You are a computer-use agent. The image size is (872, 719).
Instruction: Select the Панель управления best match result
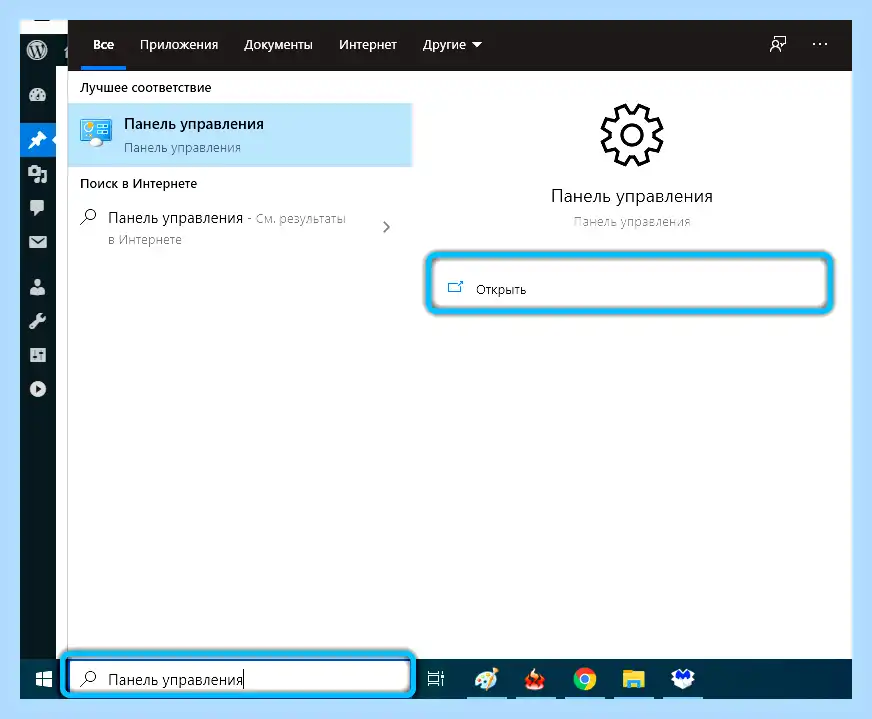[240, 135]
